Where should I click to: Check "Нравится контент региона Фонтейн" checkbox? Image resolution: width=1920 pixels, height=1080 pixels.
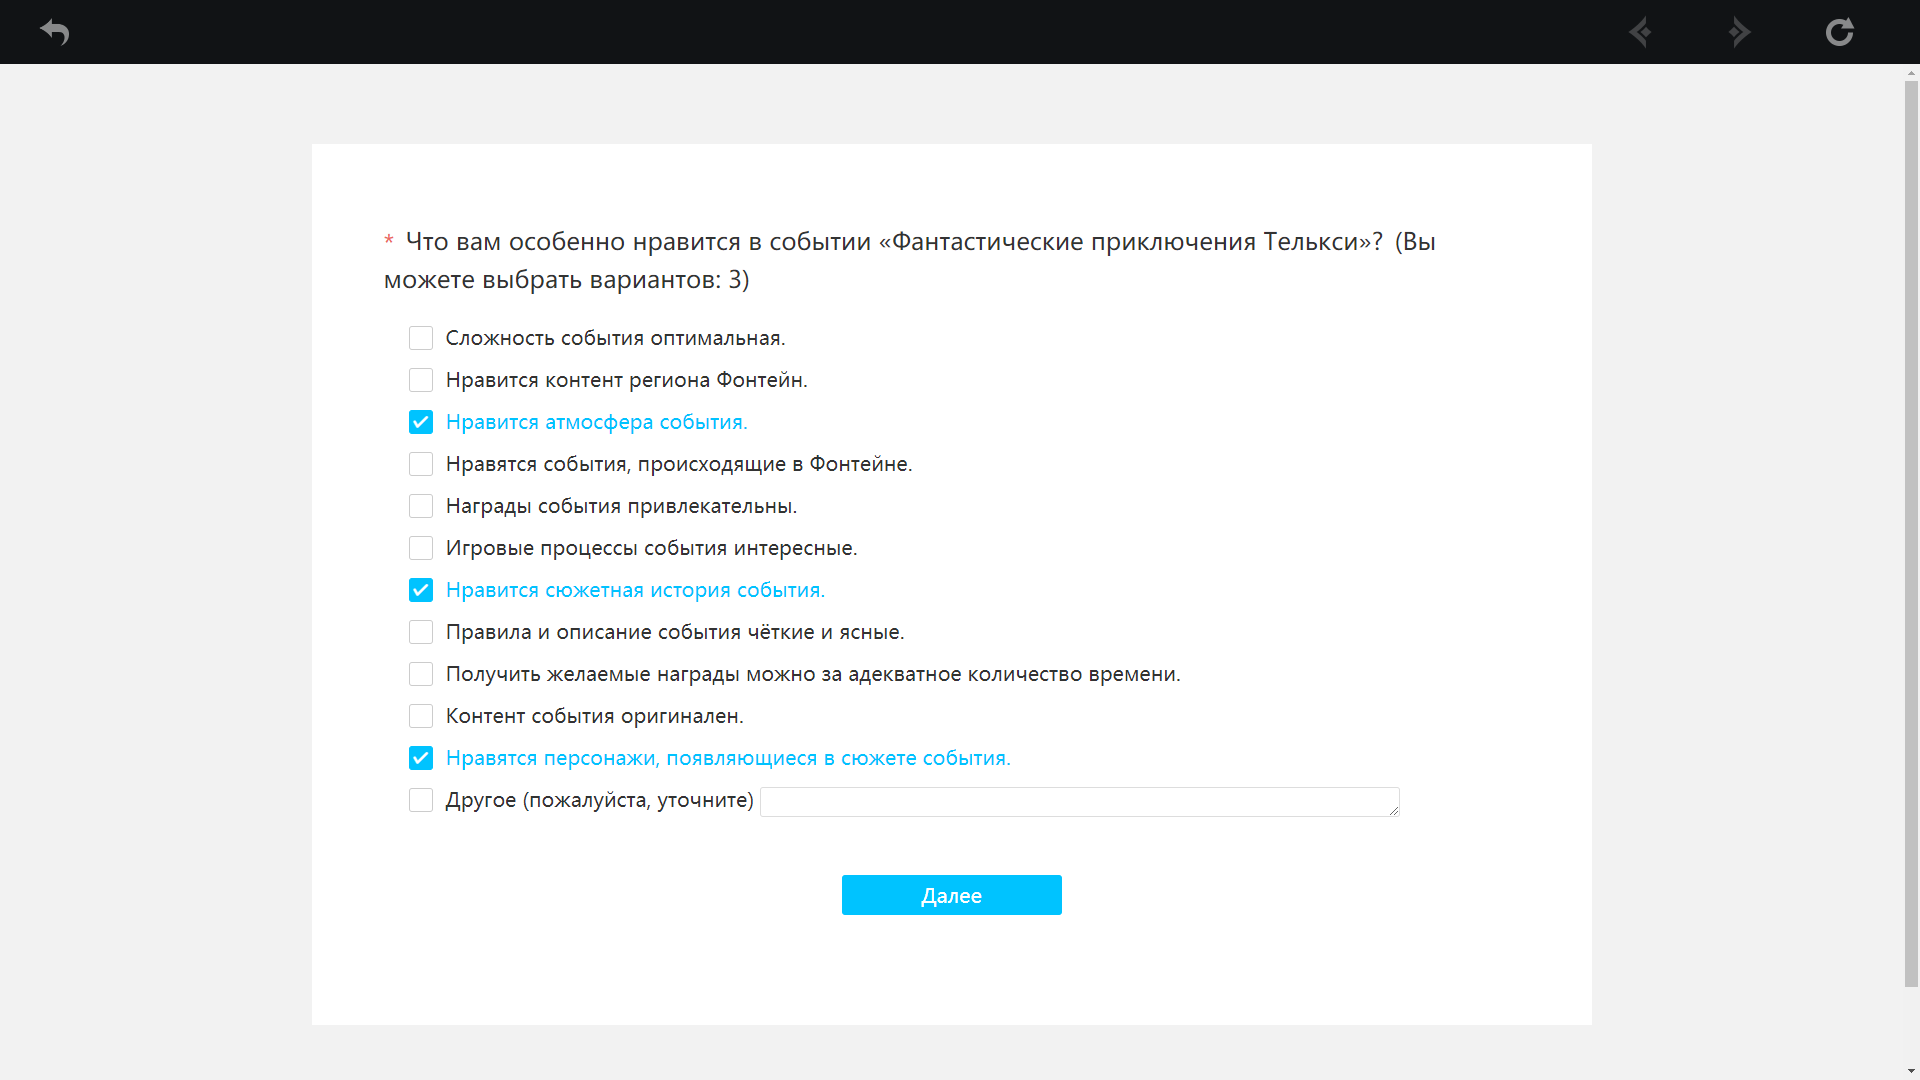pos(421,380)
